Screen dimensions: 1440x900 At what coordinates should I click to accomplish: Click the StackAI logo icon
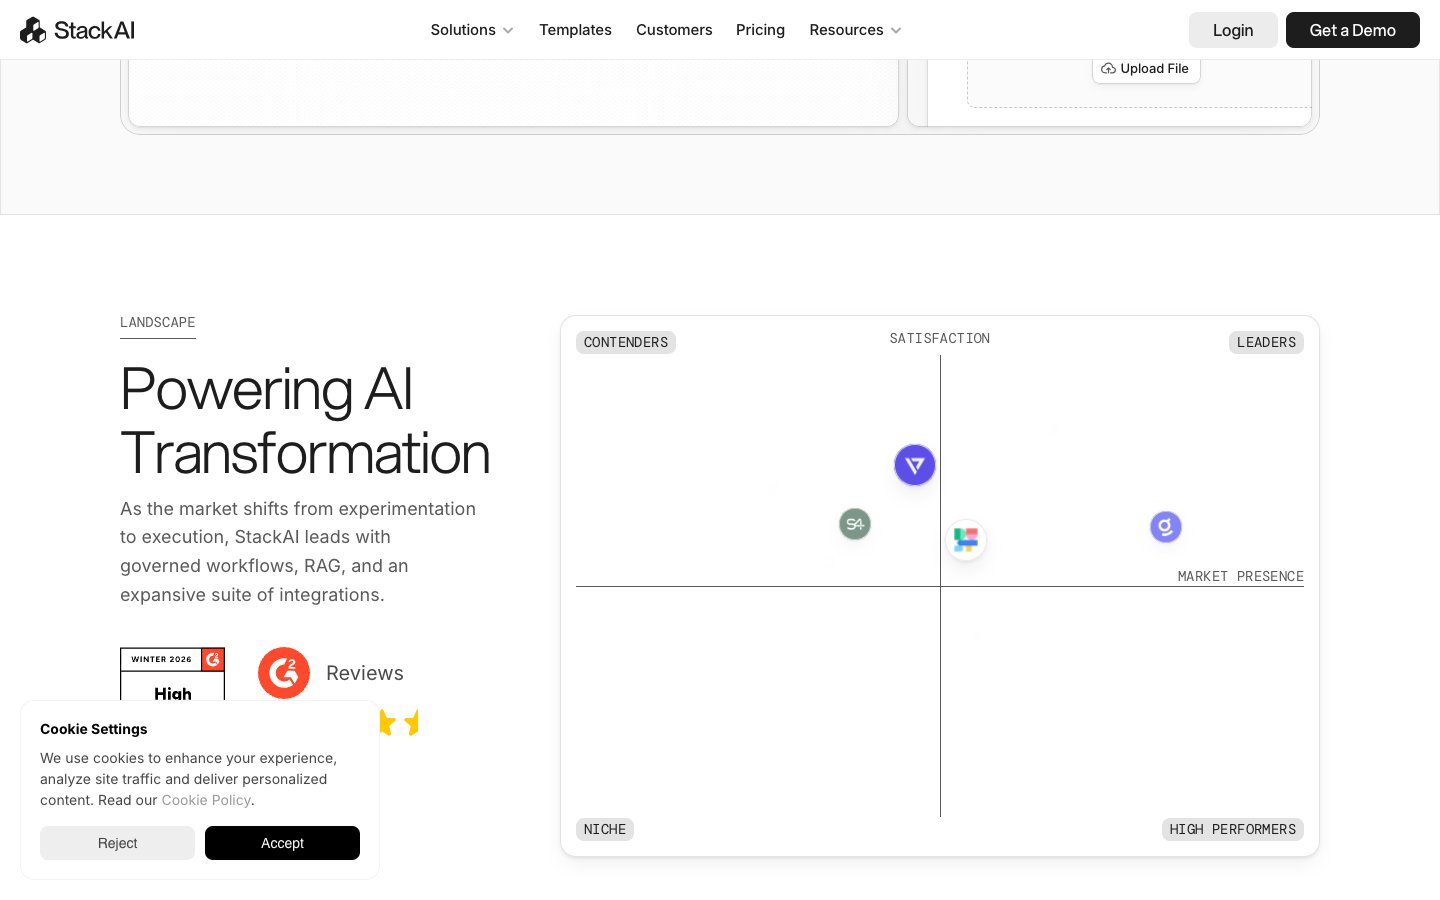(x=33, y=30)
